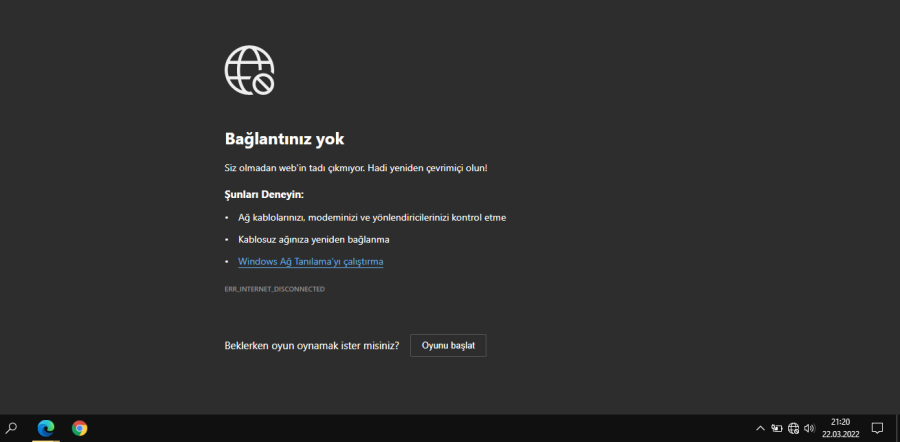Click the Şunları Deneyin subheading
Image resolution: width=900 pixels, height=442 pixels.
pos(263,194)
